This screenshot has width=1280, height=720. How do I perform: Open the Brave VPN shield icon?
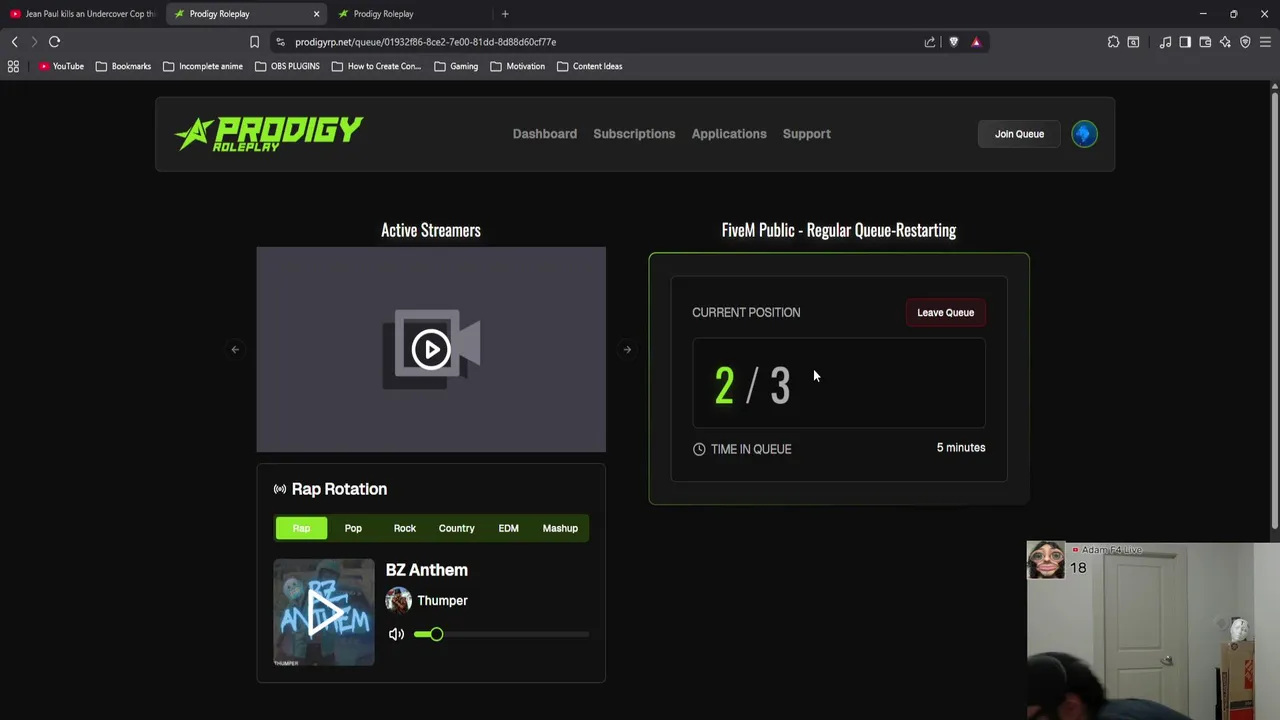pyautogui.click(x=1245, y=42)
